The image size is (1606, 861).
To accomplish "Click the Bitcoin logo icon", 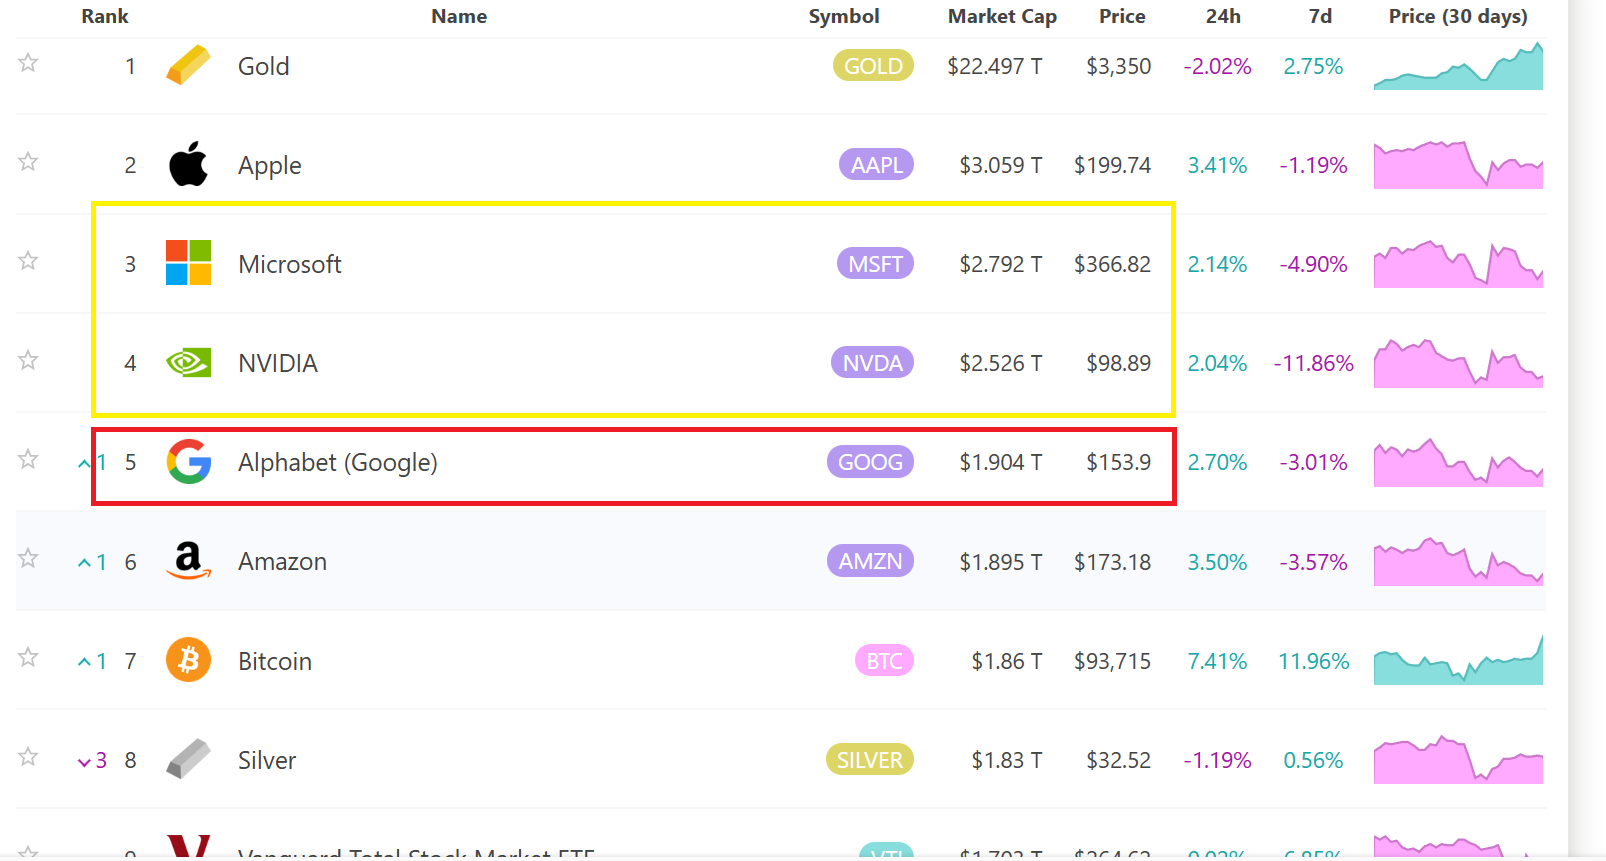I will (188, 660).
